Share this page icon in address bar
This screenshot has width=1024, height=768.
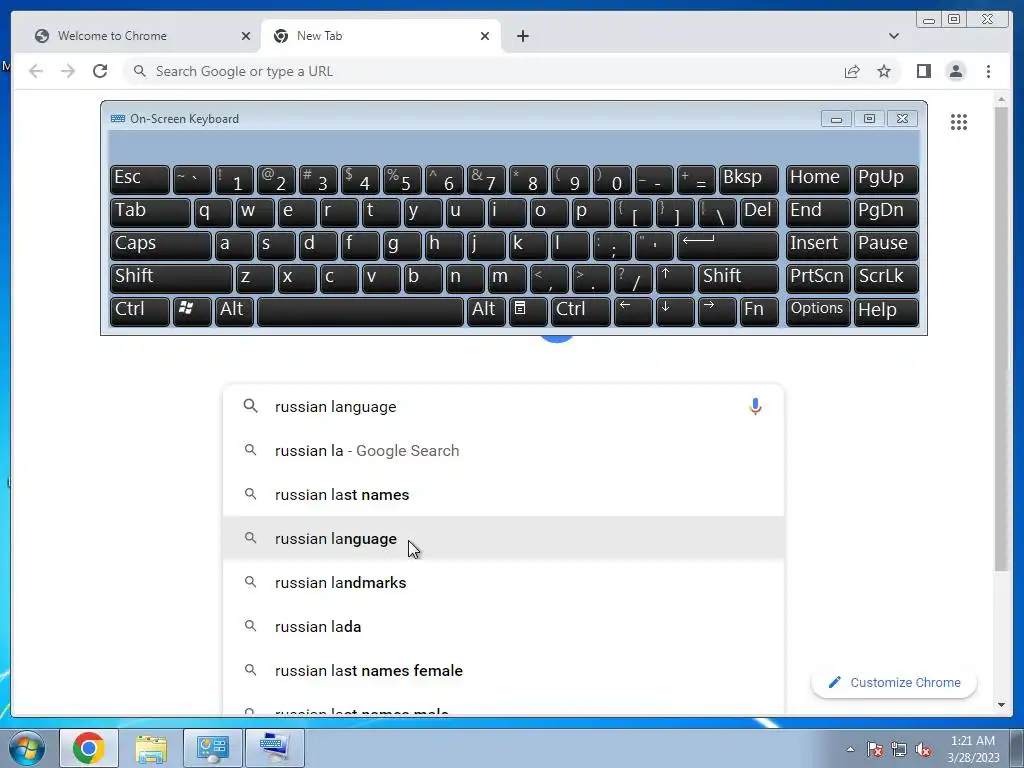click(x=852, y=71)
